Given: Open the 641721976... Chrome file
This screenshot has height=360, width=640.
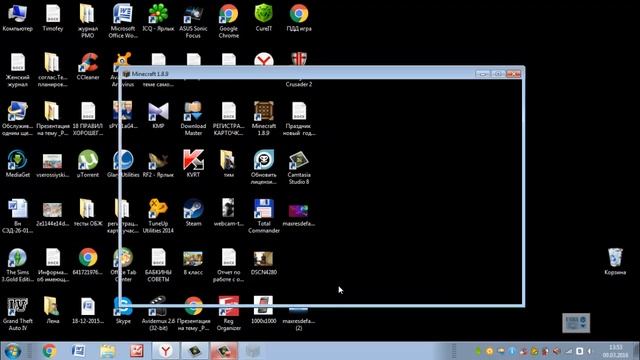Looking at the screenshot, I should click(x=88, y=261).
